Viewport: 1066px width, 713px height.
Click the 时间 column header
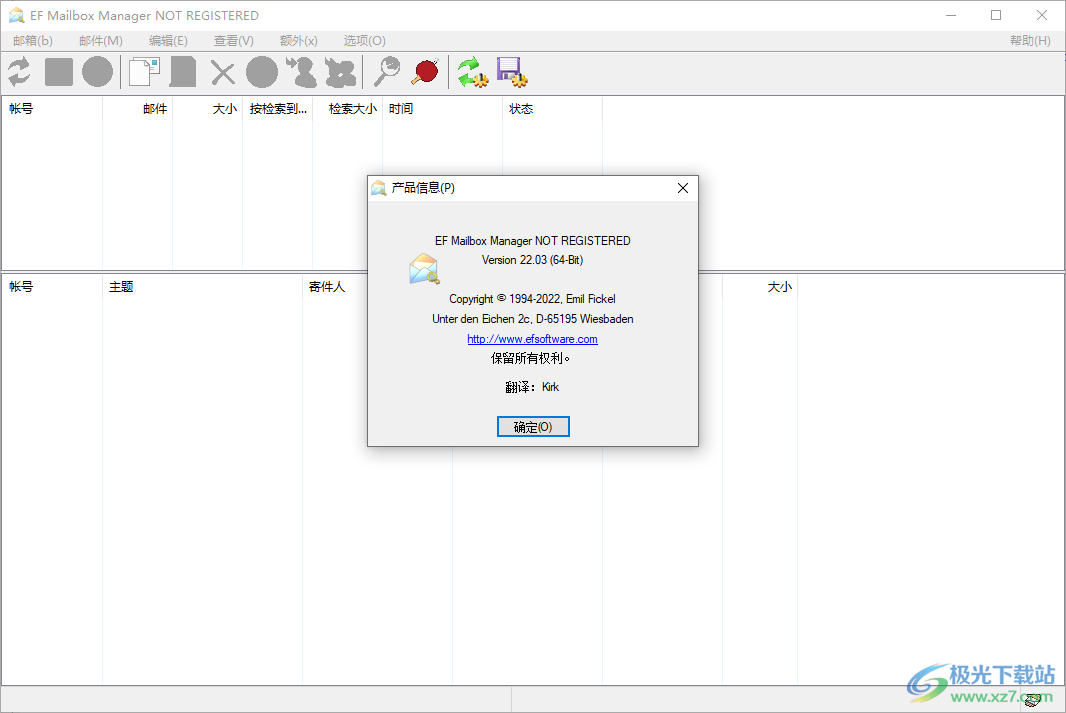point(443,109)
